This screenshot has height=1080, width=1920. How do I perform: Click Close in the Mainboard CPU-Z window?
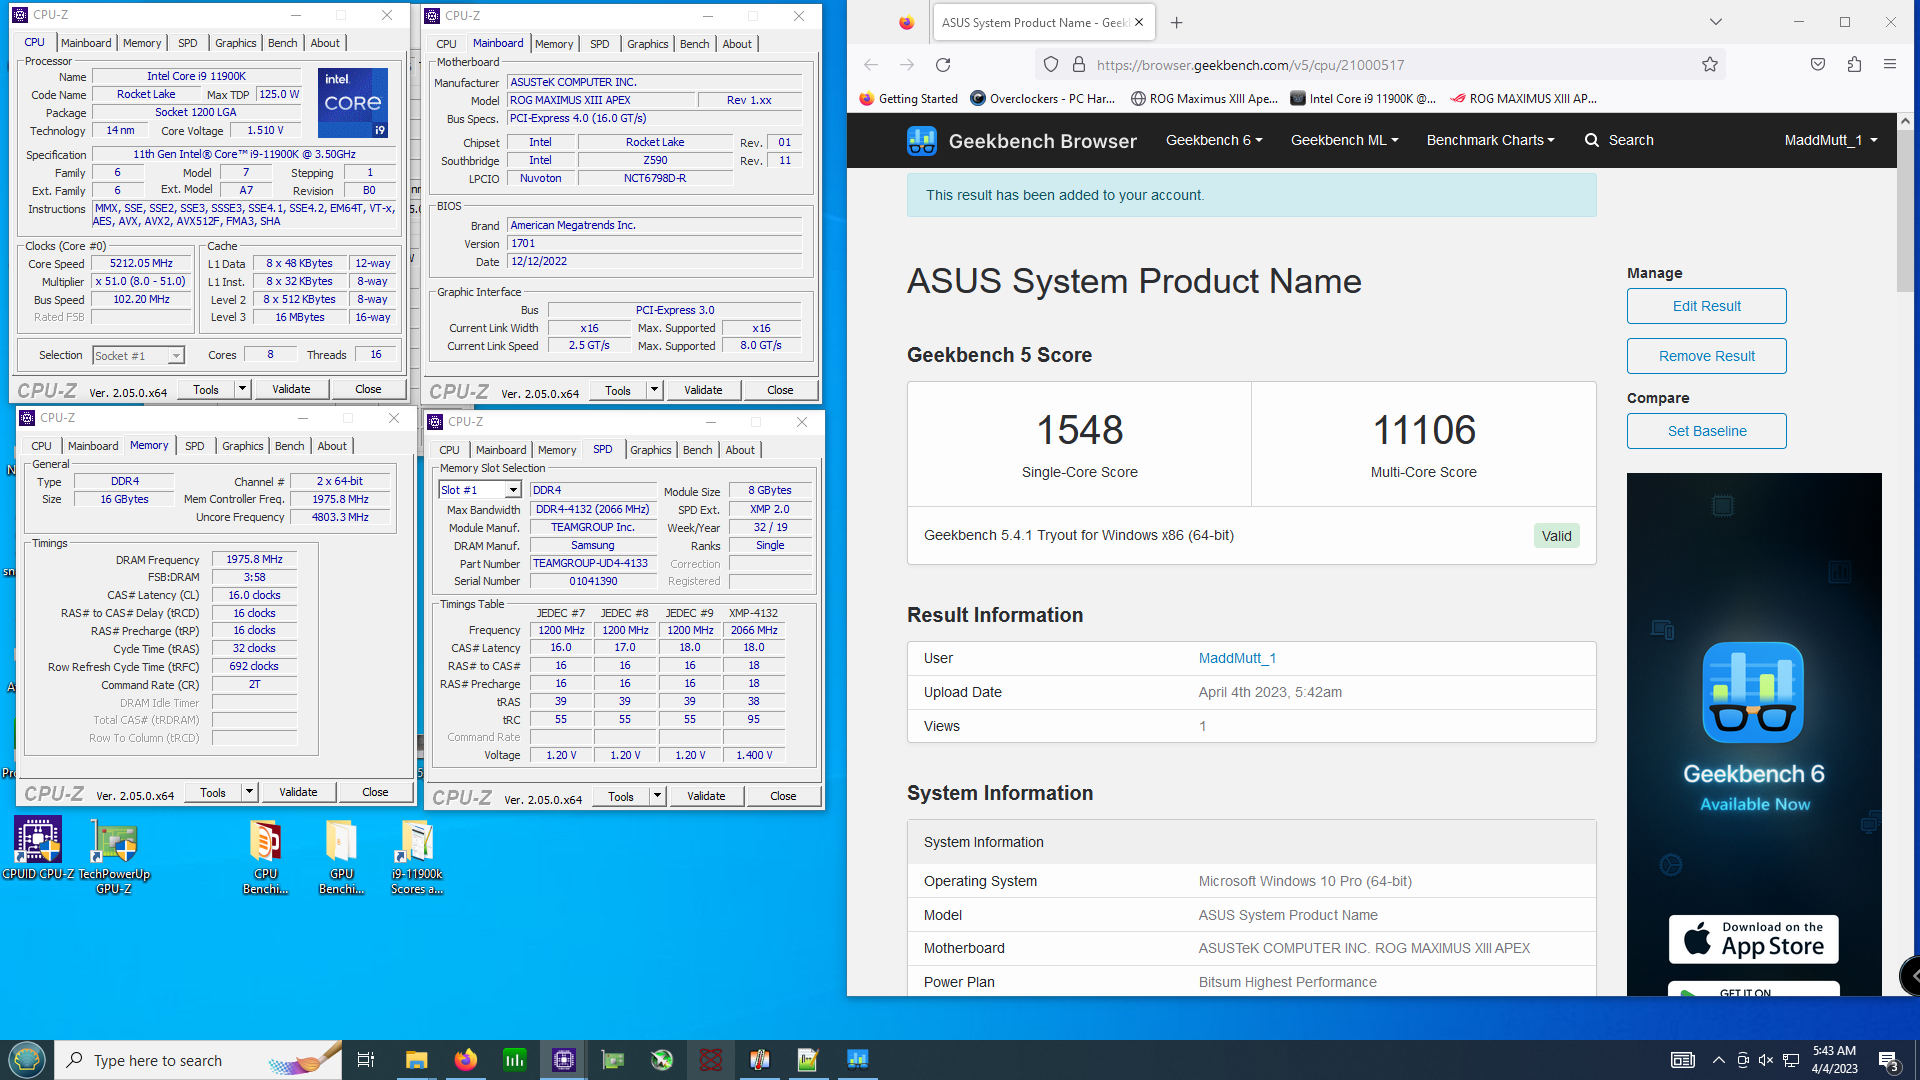(x=780, y=390)
